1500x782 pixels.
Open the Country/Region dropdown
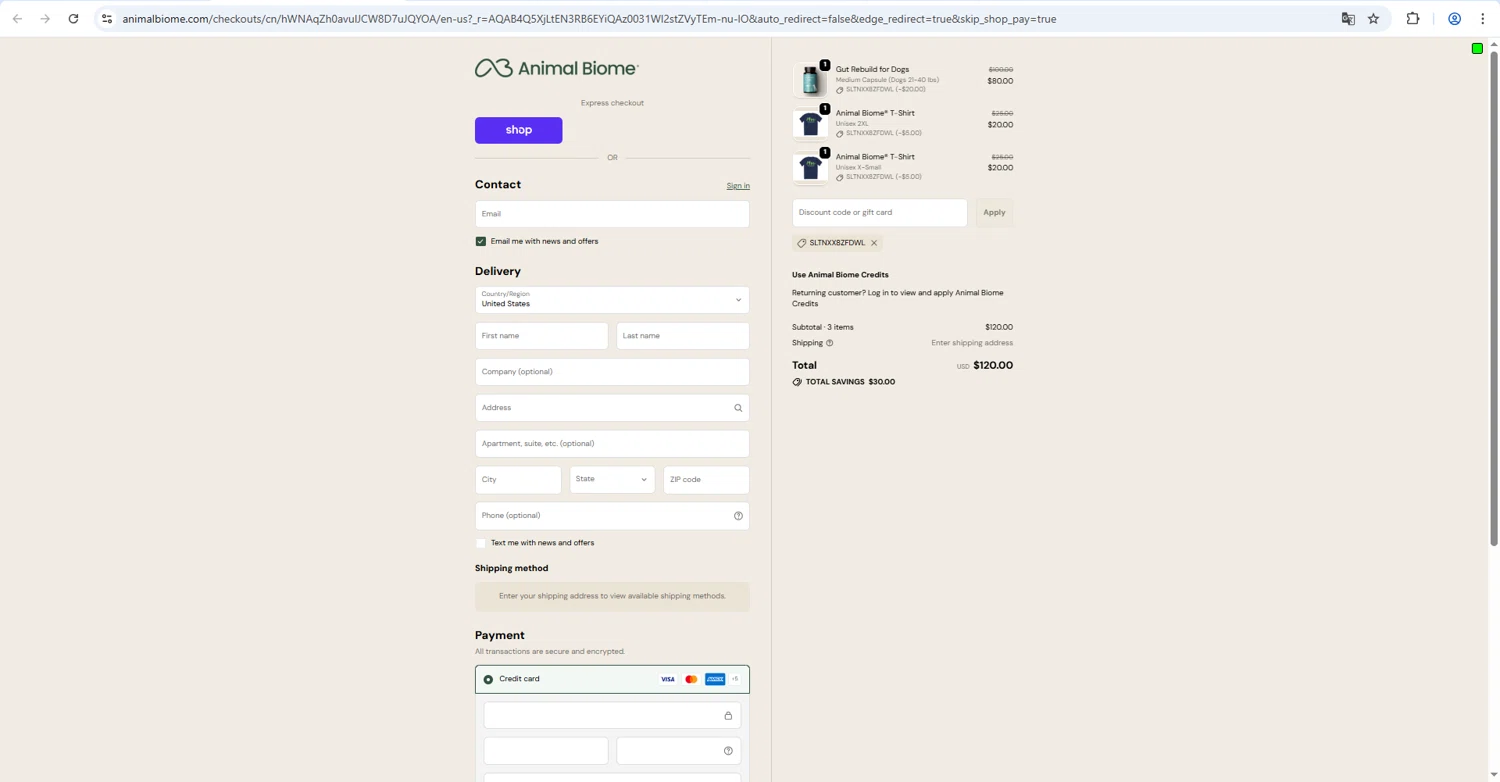pos(612,300)
